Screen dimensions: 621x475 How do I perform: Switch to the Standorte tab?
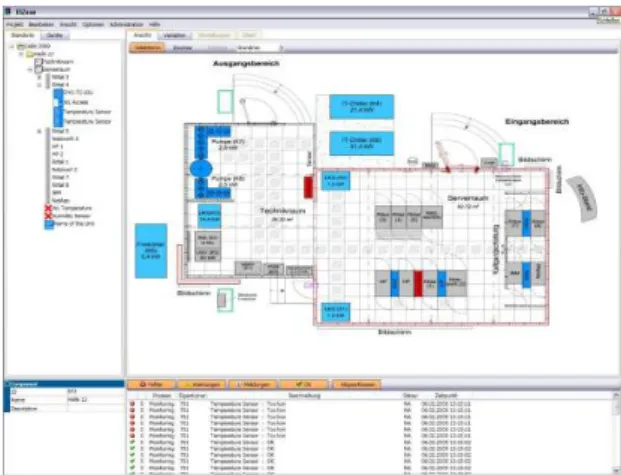[23, 35]
